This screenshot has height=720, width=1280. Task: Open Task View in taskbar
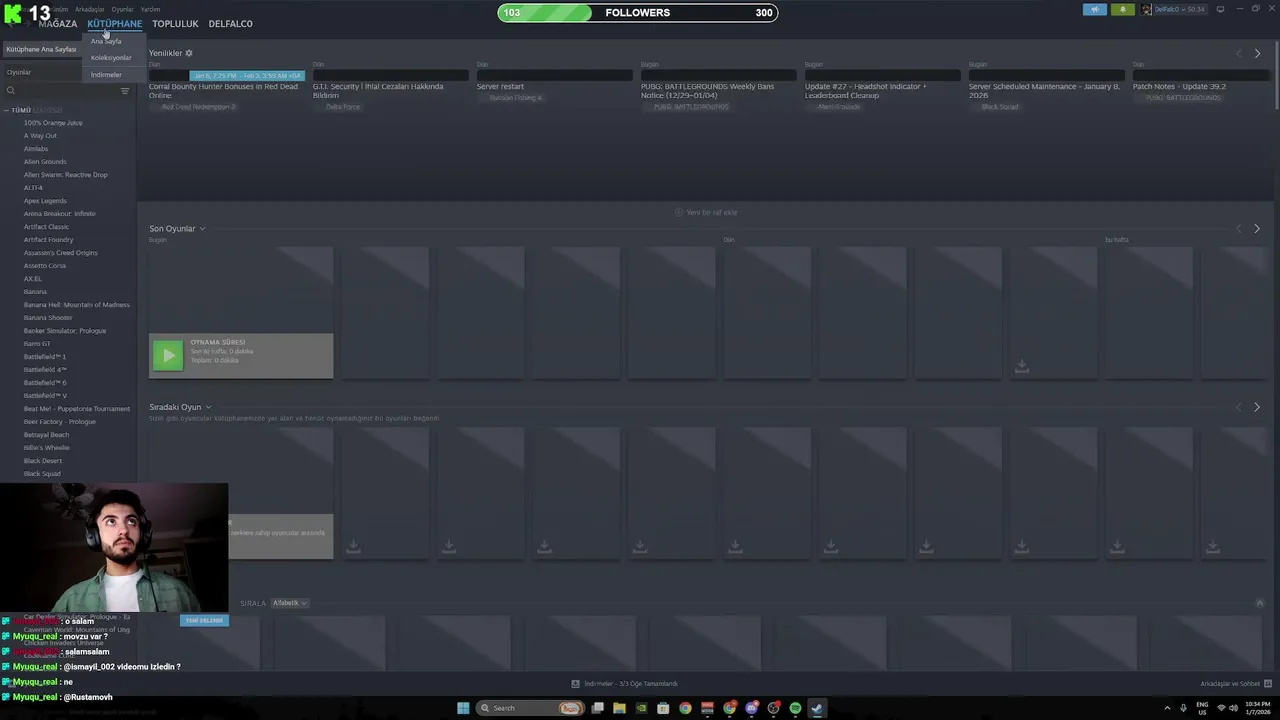click(x=597, y=708)
